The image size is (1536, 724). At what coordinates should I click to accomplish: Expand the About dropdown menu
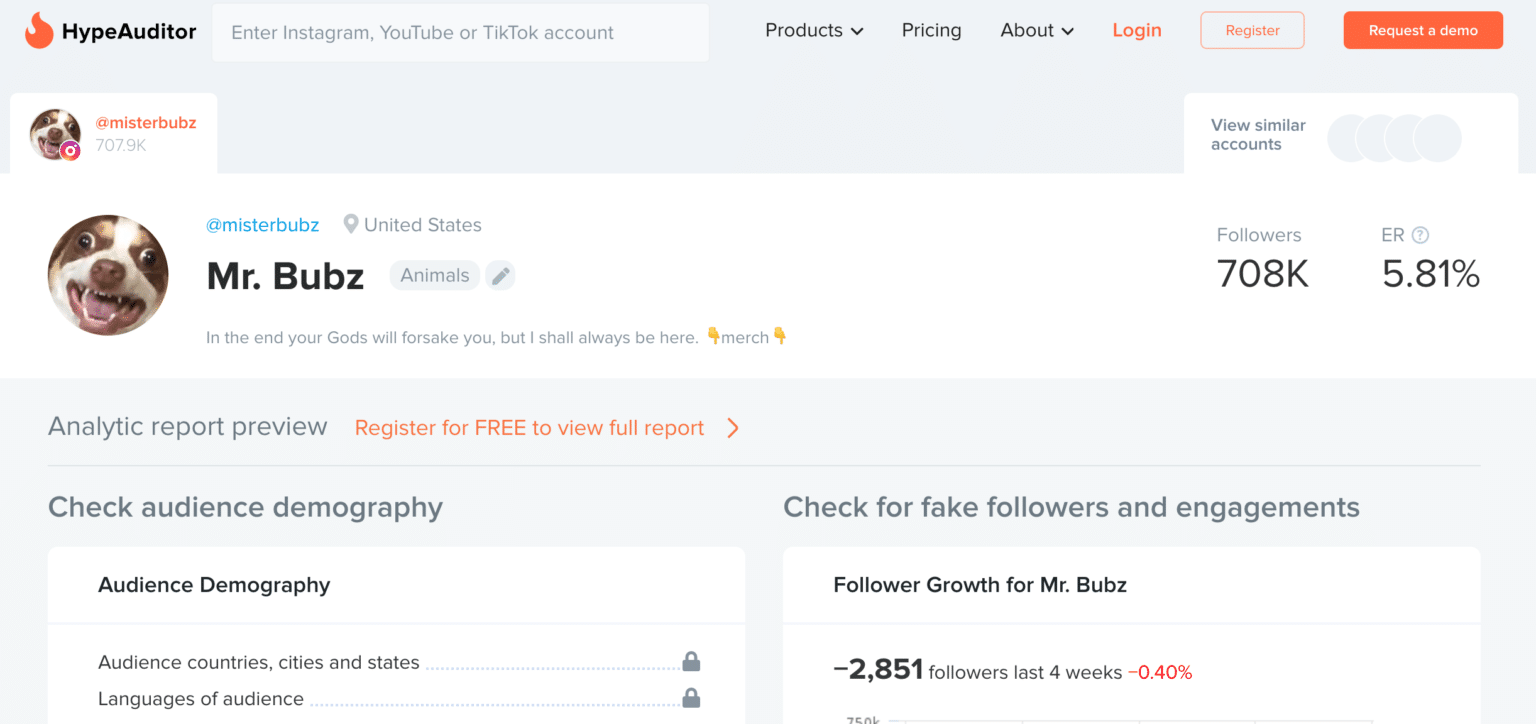point(1037,31)
